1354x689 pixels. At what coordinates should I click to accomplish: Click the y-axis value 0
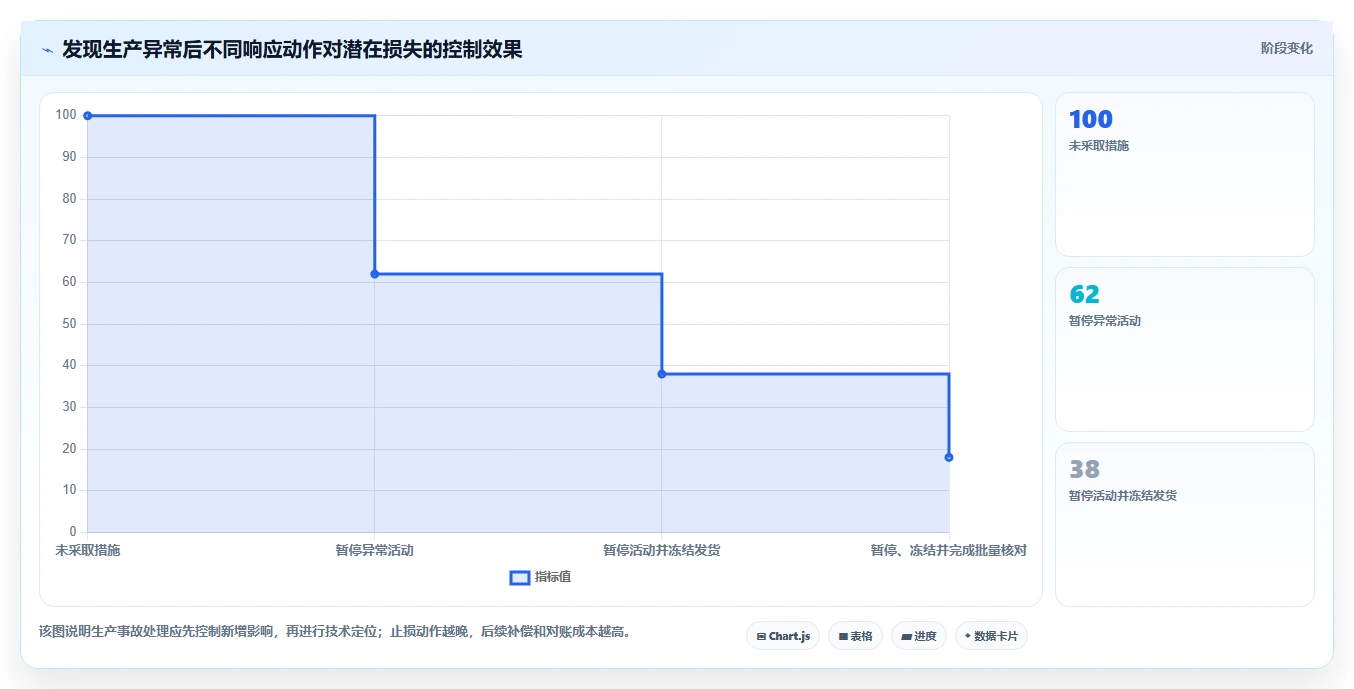tap(73, 531)
